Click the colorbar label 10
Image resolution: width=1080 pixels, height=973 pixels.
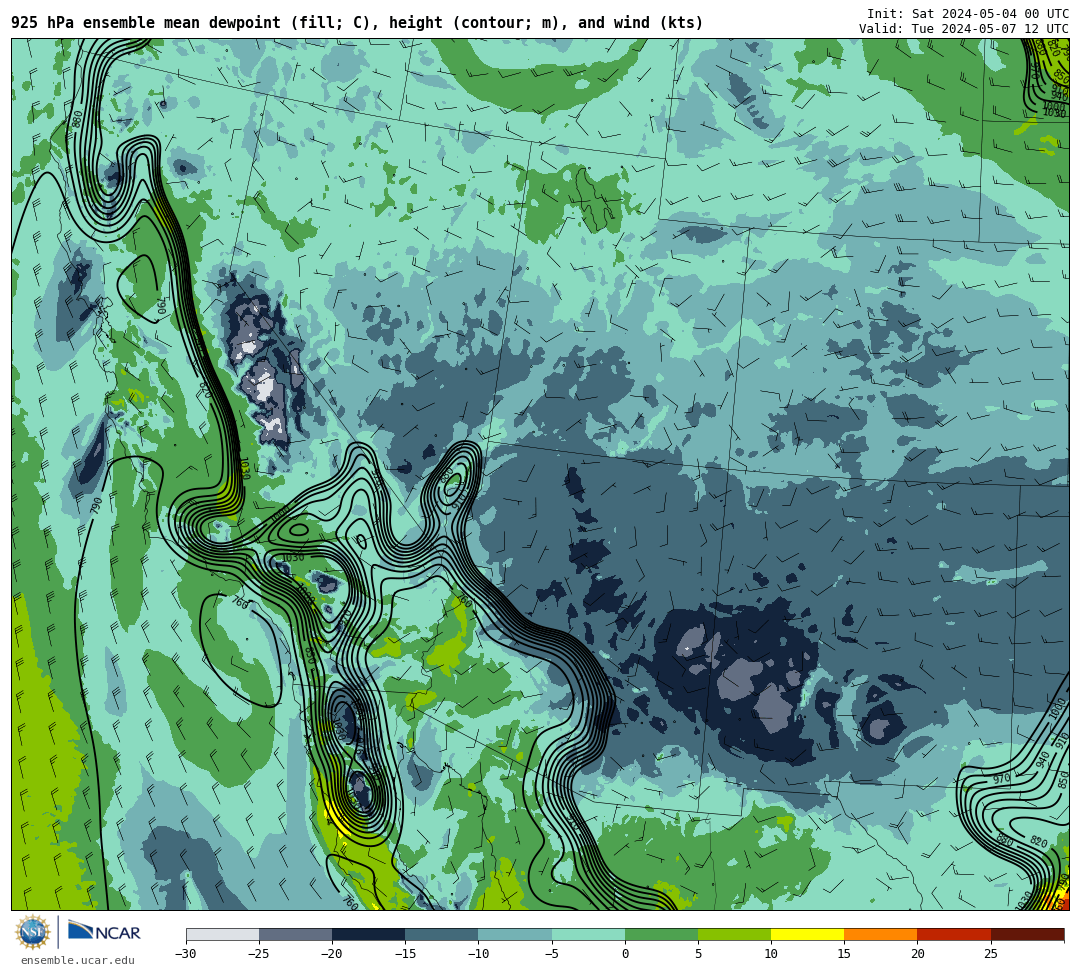click(771, 954)
